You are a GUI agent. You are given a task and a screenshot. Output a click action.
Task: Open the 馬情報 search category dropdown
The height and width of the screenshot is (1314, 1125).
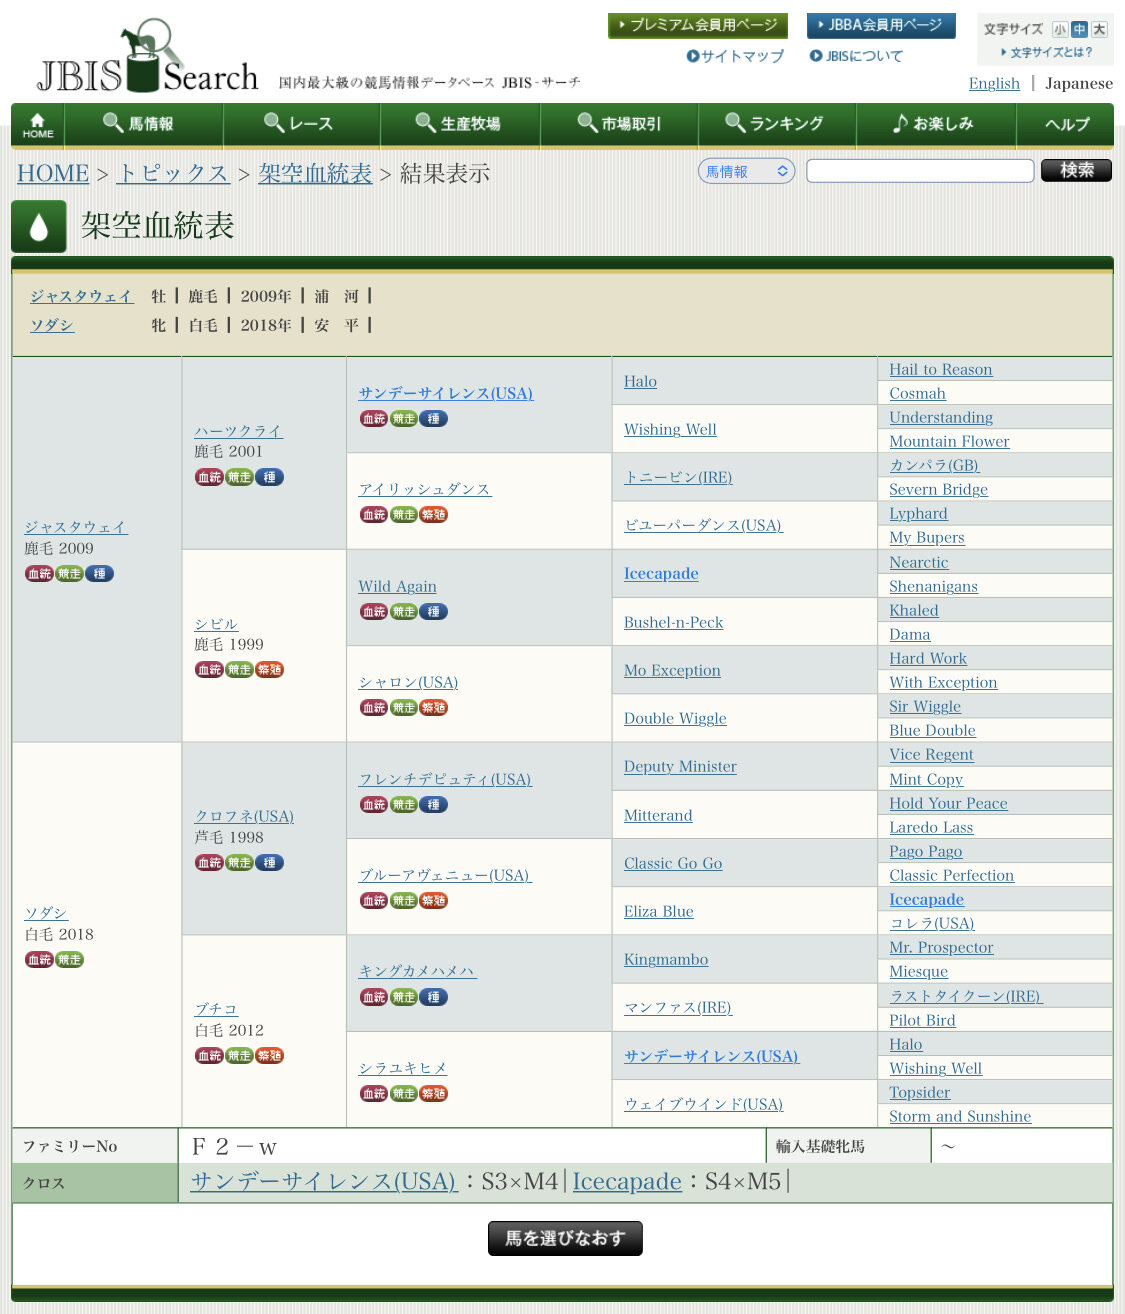point(746,172)
